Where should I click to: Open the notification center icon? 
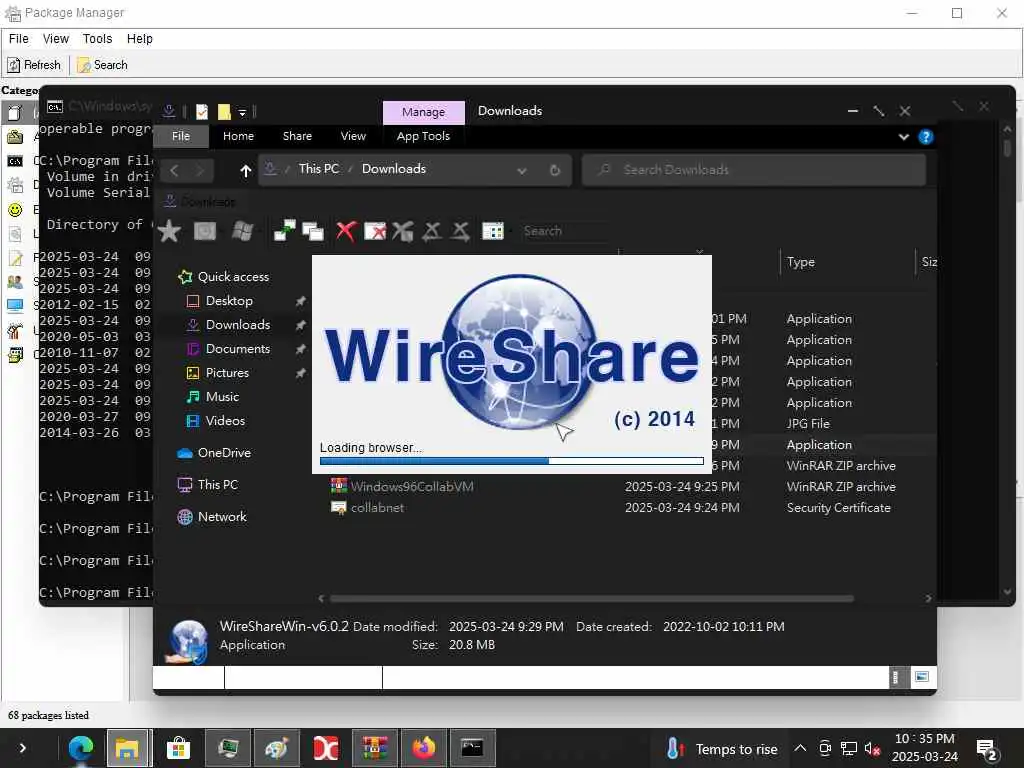986,749
